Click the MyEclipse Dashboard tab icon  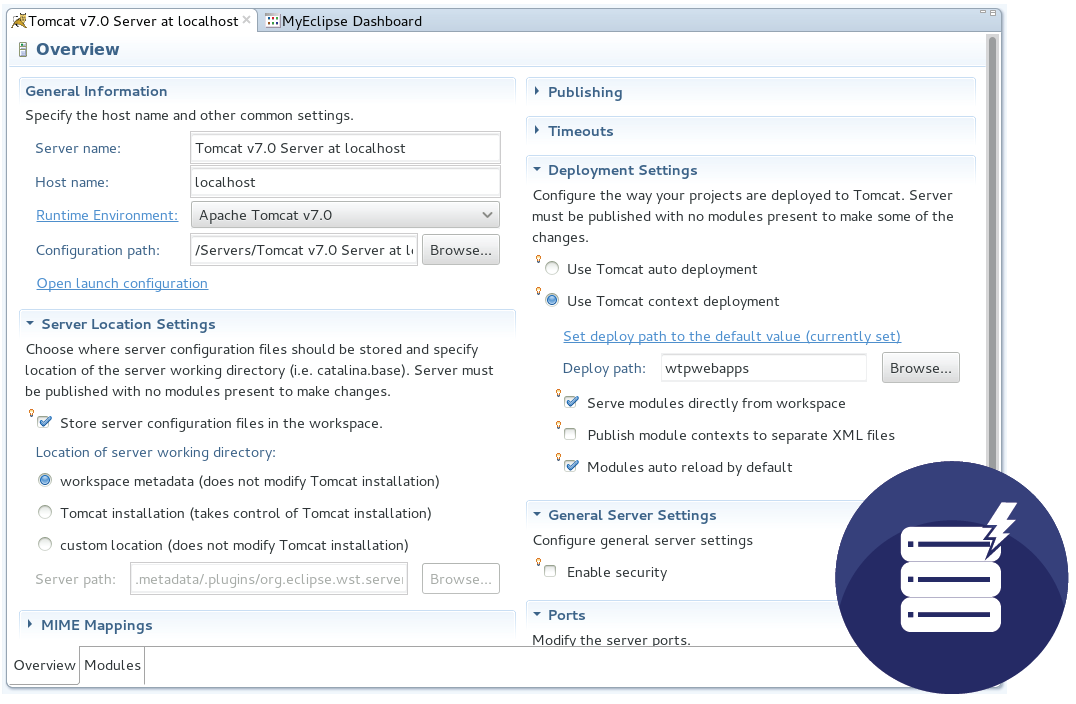272,21
